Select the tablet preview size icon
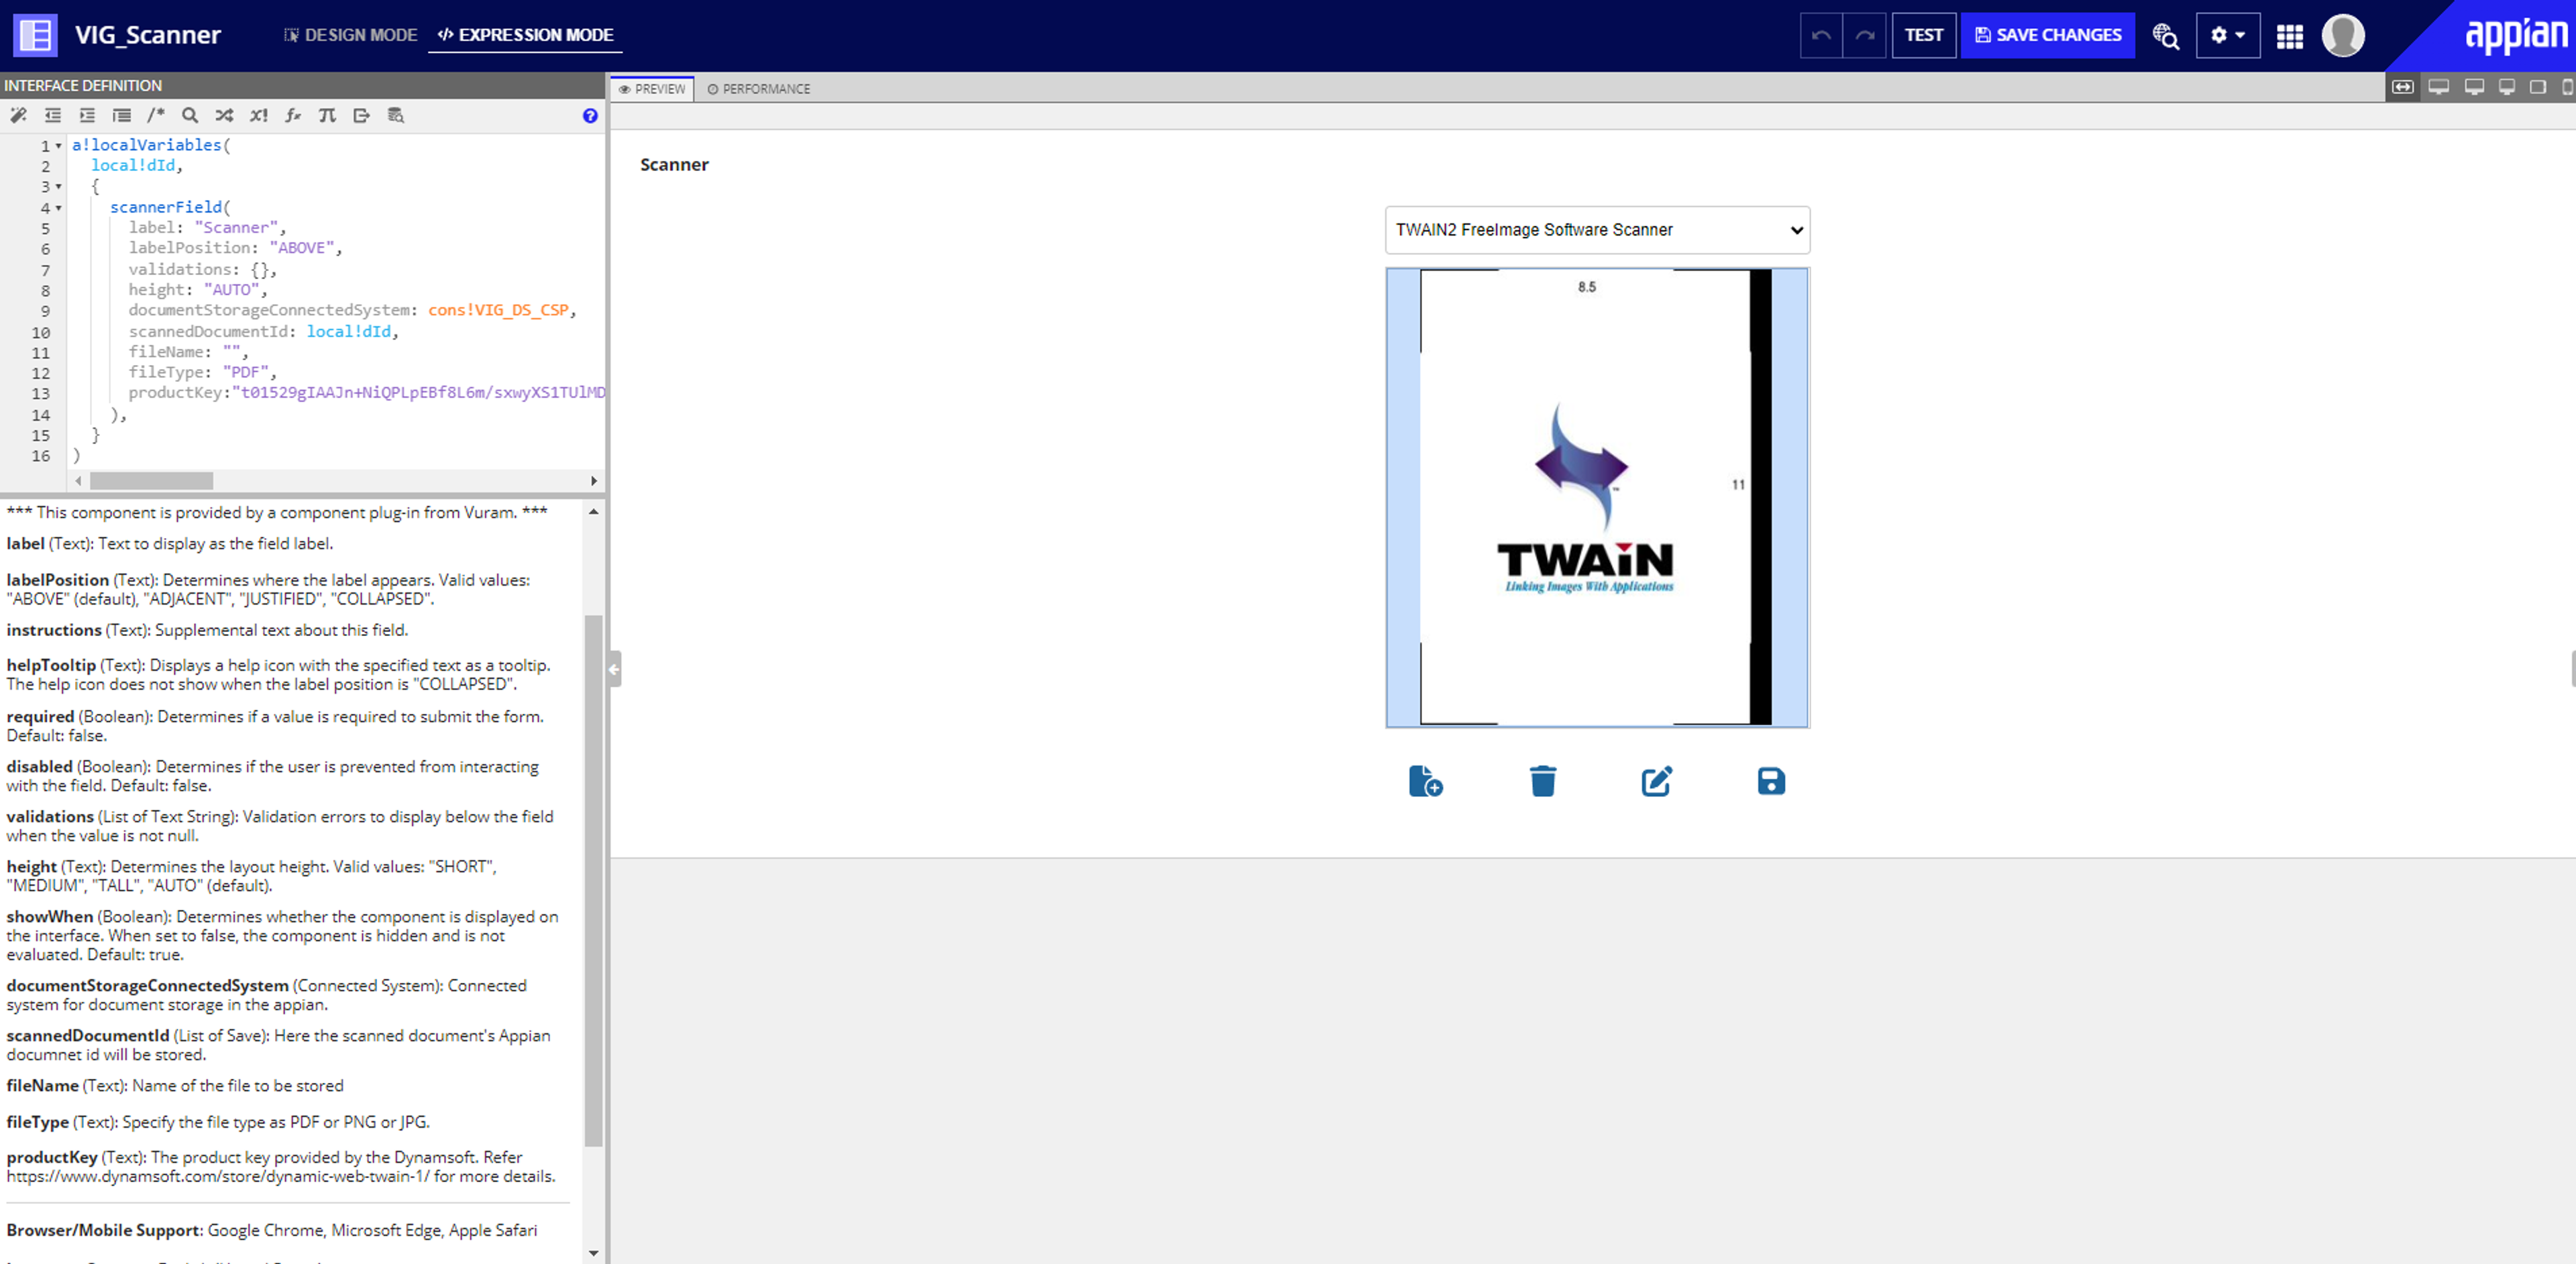 coord(2537,87)
